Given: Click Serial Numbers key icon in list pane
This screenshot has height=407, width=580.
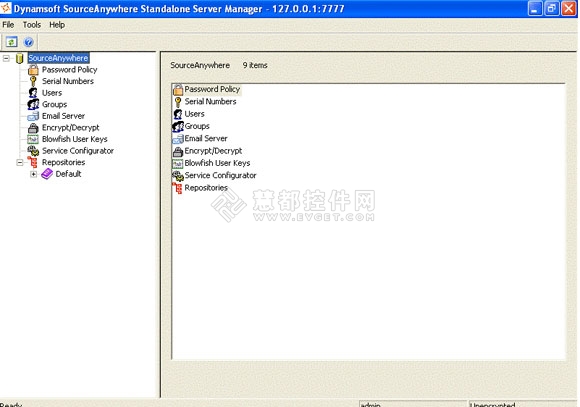Looking at the screenshot, I should 178,102.
